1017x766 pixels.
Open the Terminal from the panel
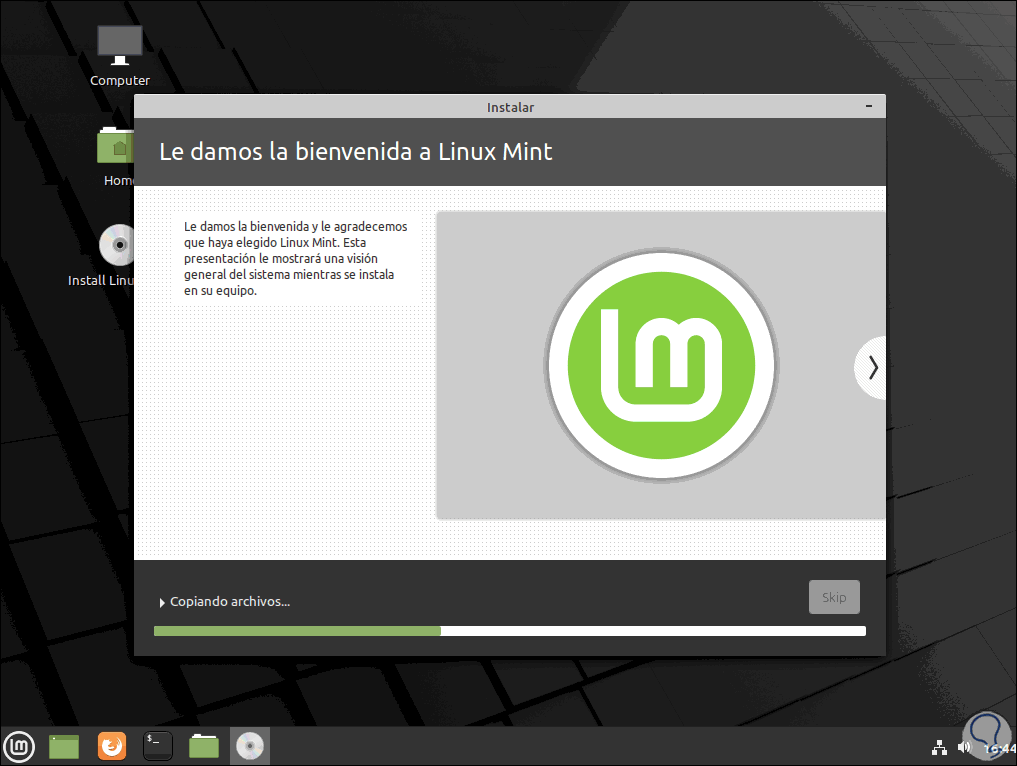158,747
